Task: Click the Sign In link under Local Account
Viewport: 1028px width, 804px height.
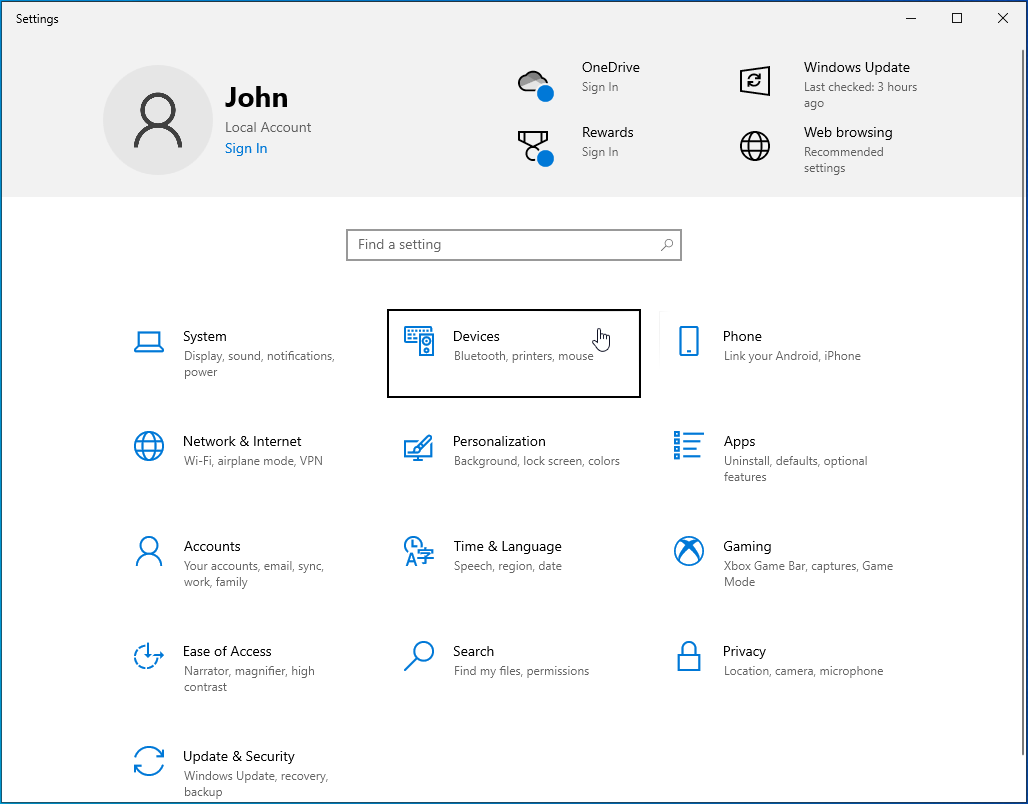Action: (246, 149)
